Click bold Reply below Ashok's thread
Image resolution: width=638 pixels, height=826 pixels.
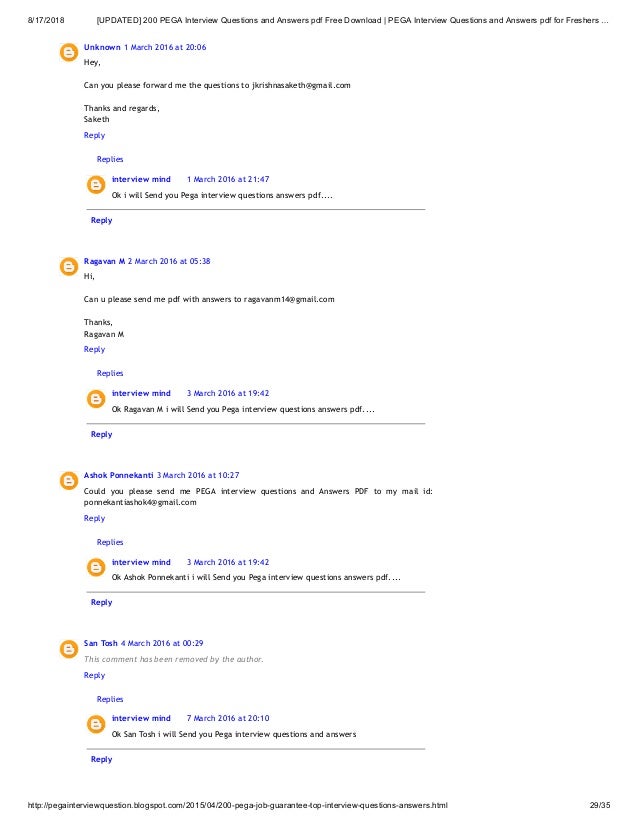[102, 602]
